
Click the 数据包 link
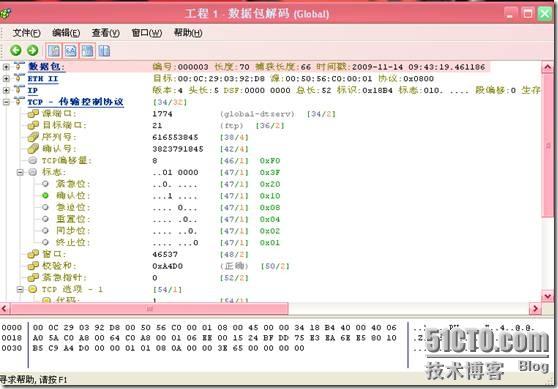pos(46,67)
